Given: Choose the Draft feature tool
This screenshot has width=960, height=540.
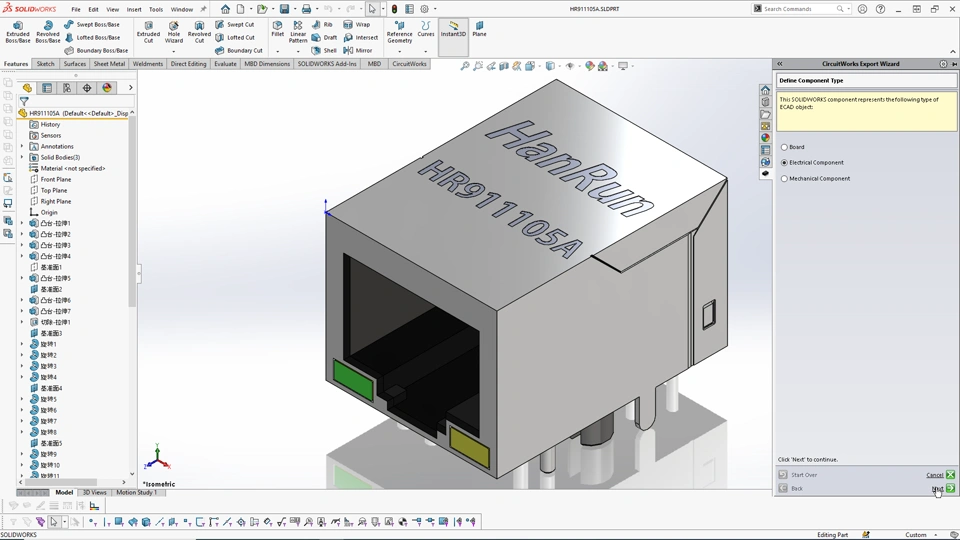Looking at the screenshot, I should tap(324, 37).
